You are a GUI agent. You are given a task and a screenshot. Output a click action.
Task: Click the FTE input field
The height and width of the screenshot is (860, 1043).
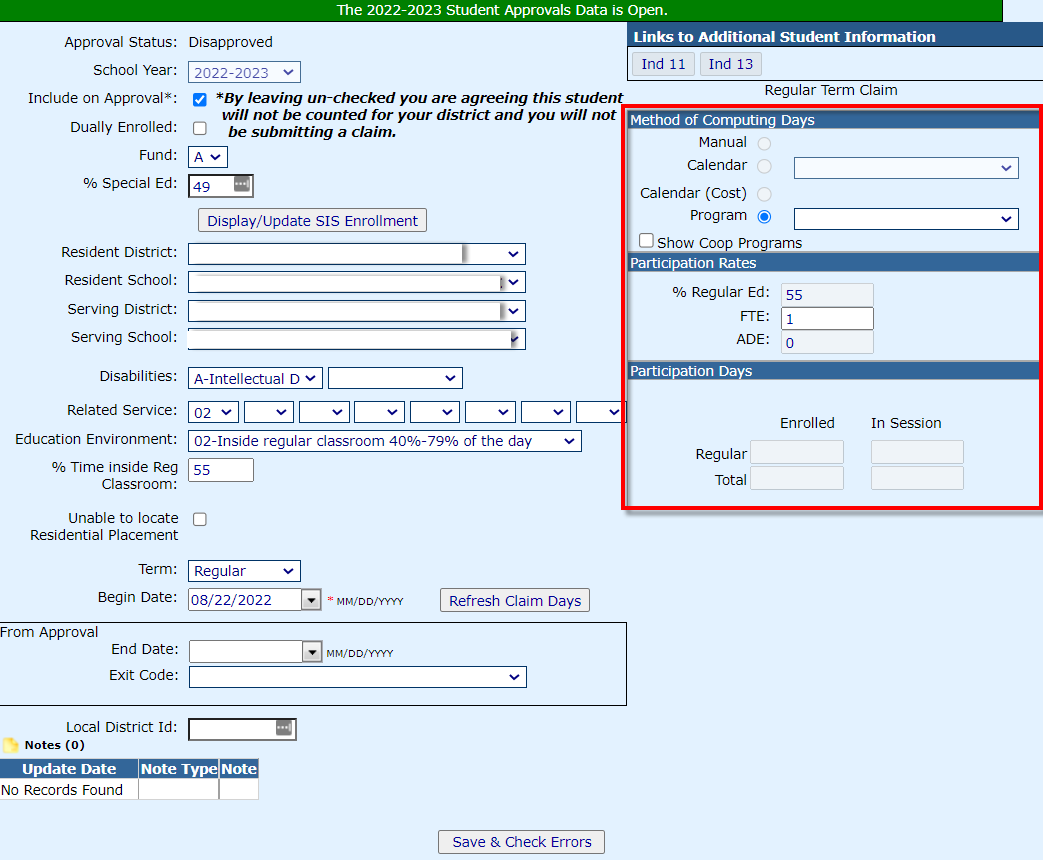(x=827, y=319)
